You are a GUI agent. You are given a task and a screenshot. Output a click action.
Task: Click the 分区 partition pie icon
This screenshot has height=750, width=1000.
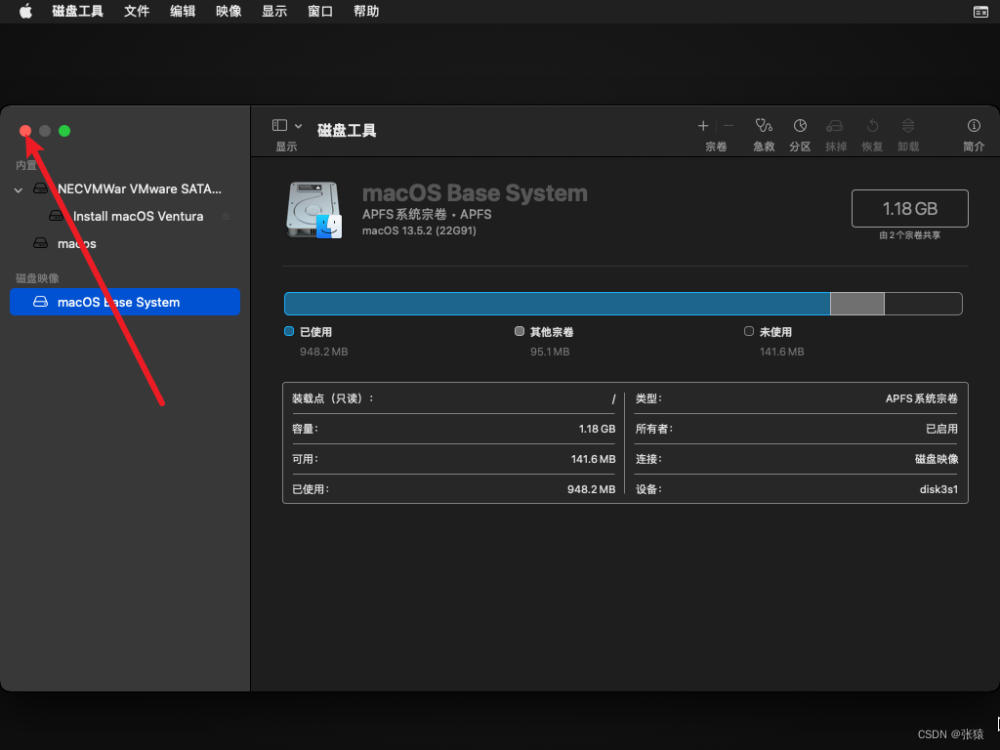coord(800,125)
